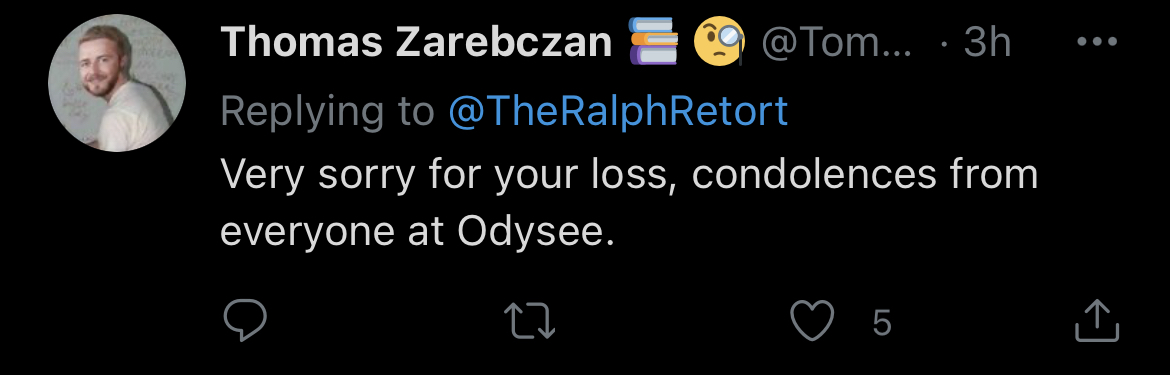View Thomas Zarebczan's profile picture
Image resolution: width=1170 pixels, height=375 pixels.
[x=117, y=83]
